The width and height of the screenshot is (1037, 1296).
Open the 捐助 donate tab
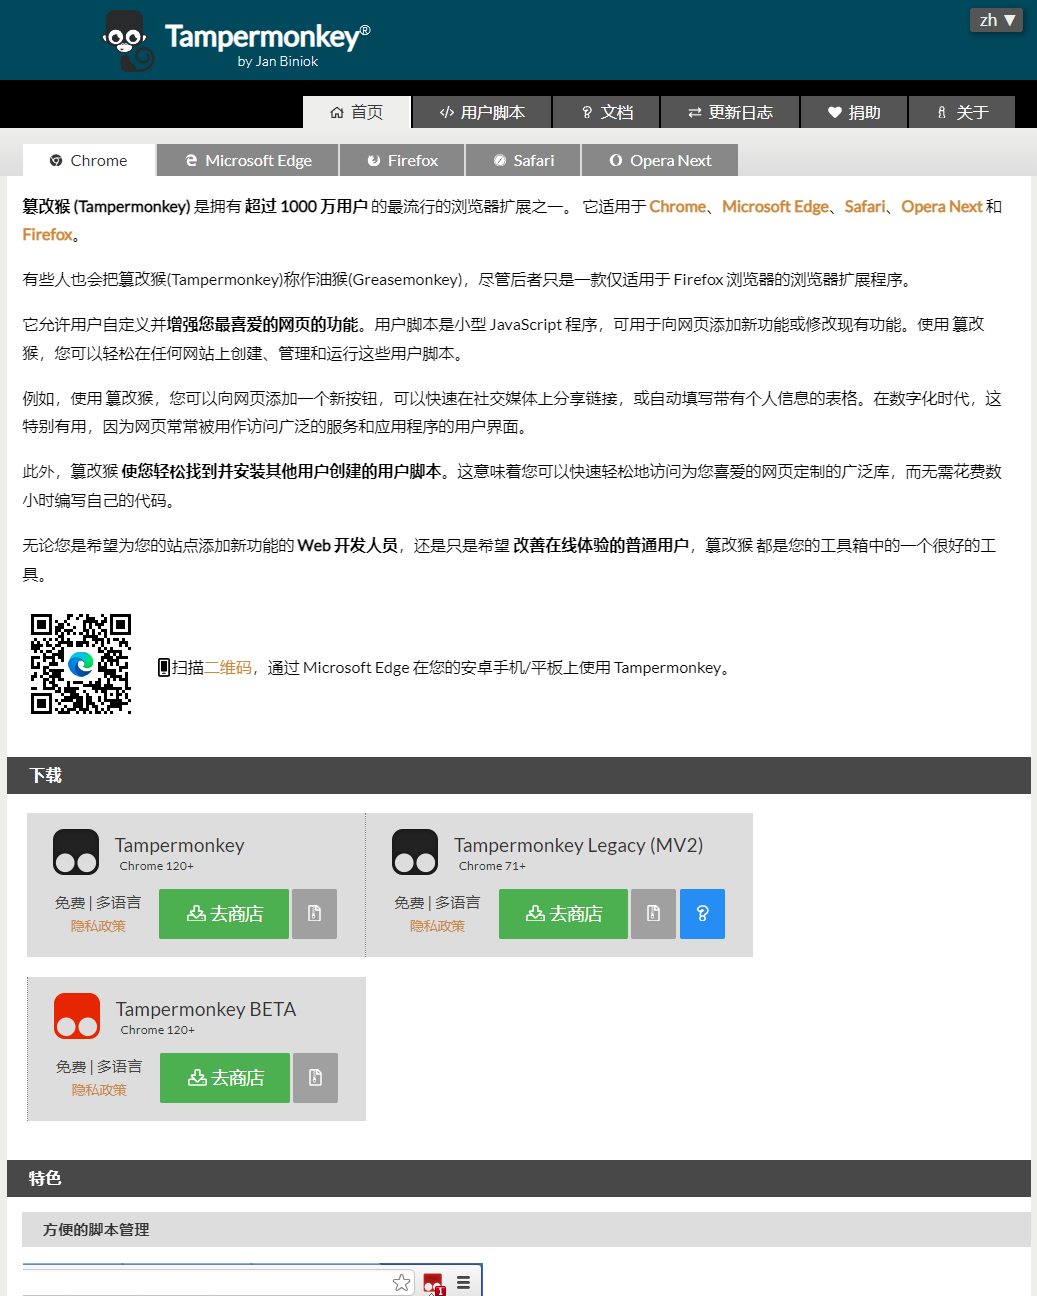tap(854, 112)
